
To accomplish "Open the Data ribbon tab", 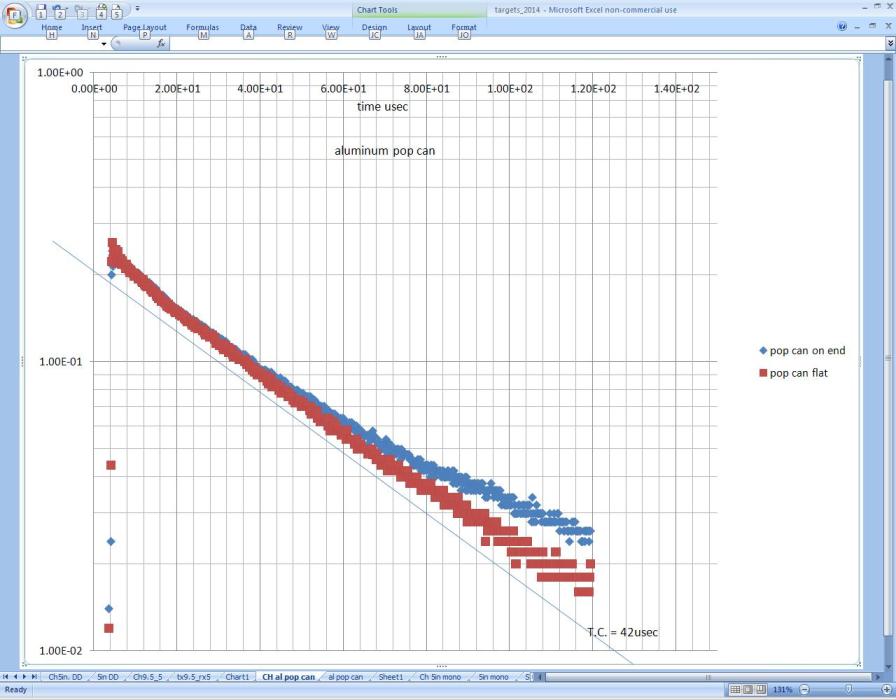I will click(x=248, y=27).
